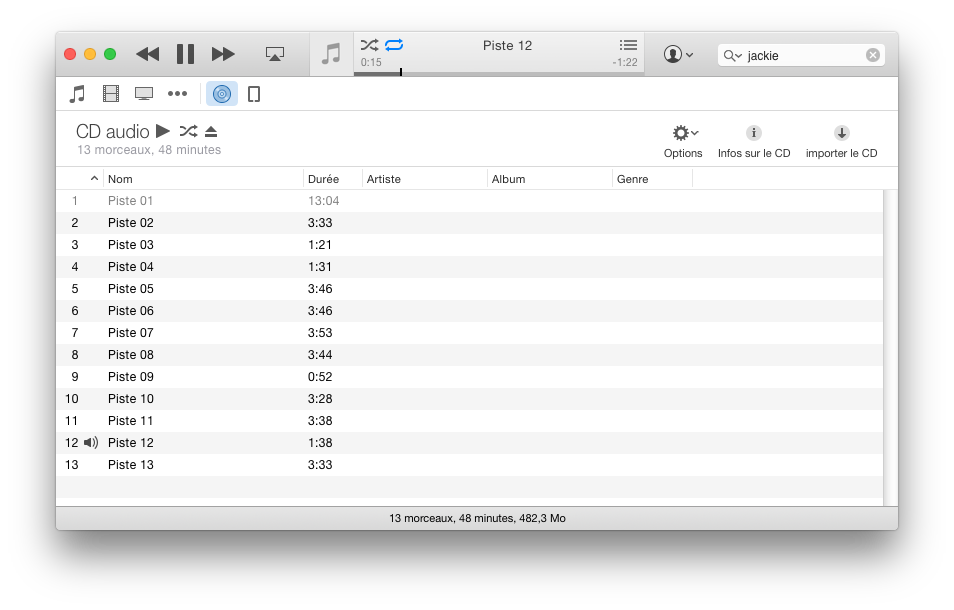The width and height of the screenshot is (954, 610).
Task: Sort by the Nom column header
Action: point(203,179)
